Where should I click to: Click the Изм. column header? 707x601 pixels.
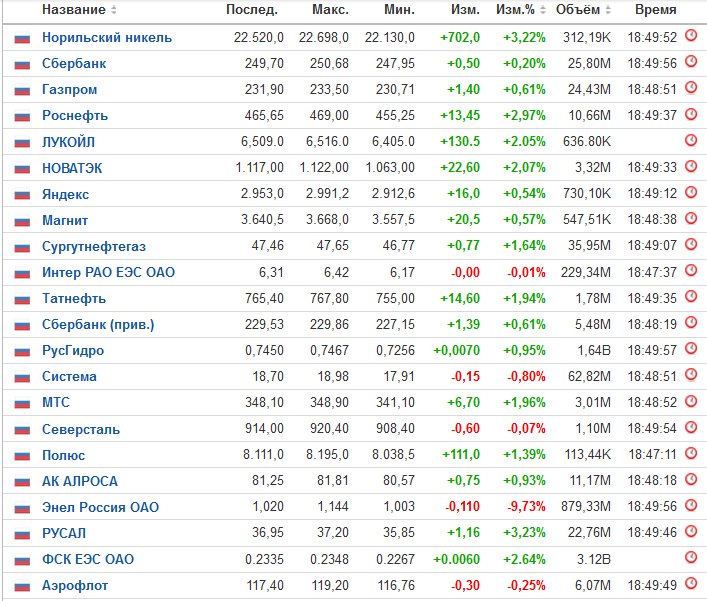pyautogui.click(x=465, y=9)
